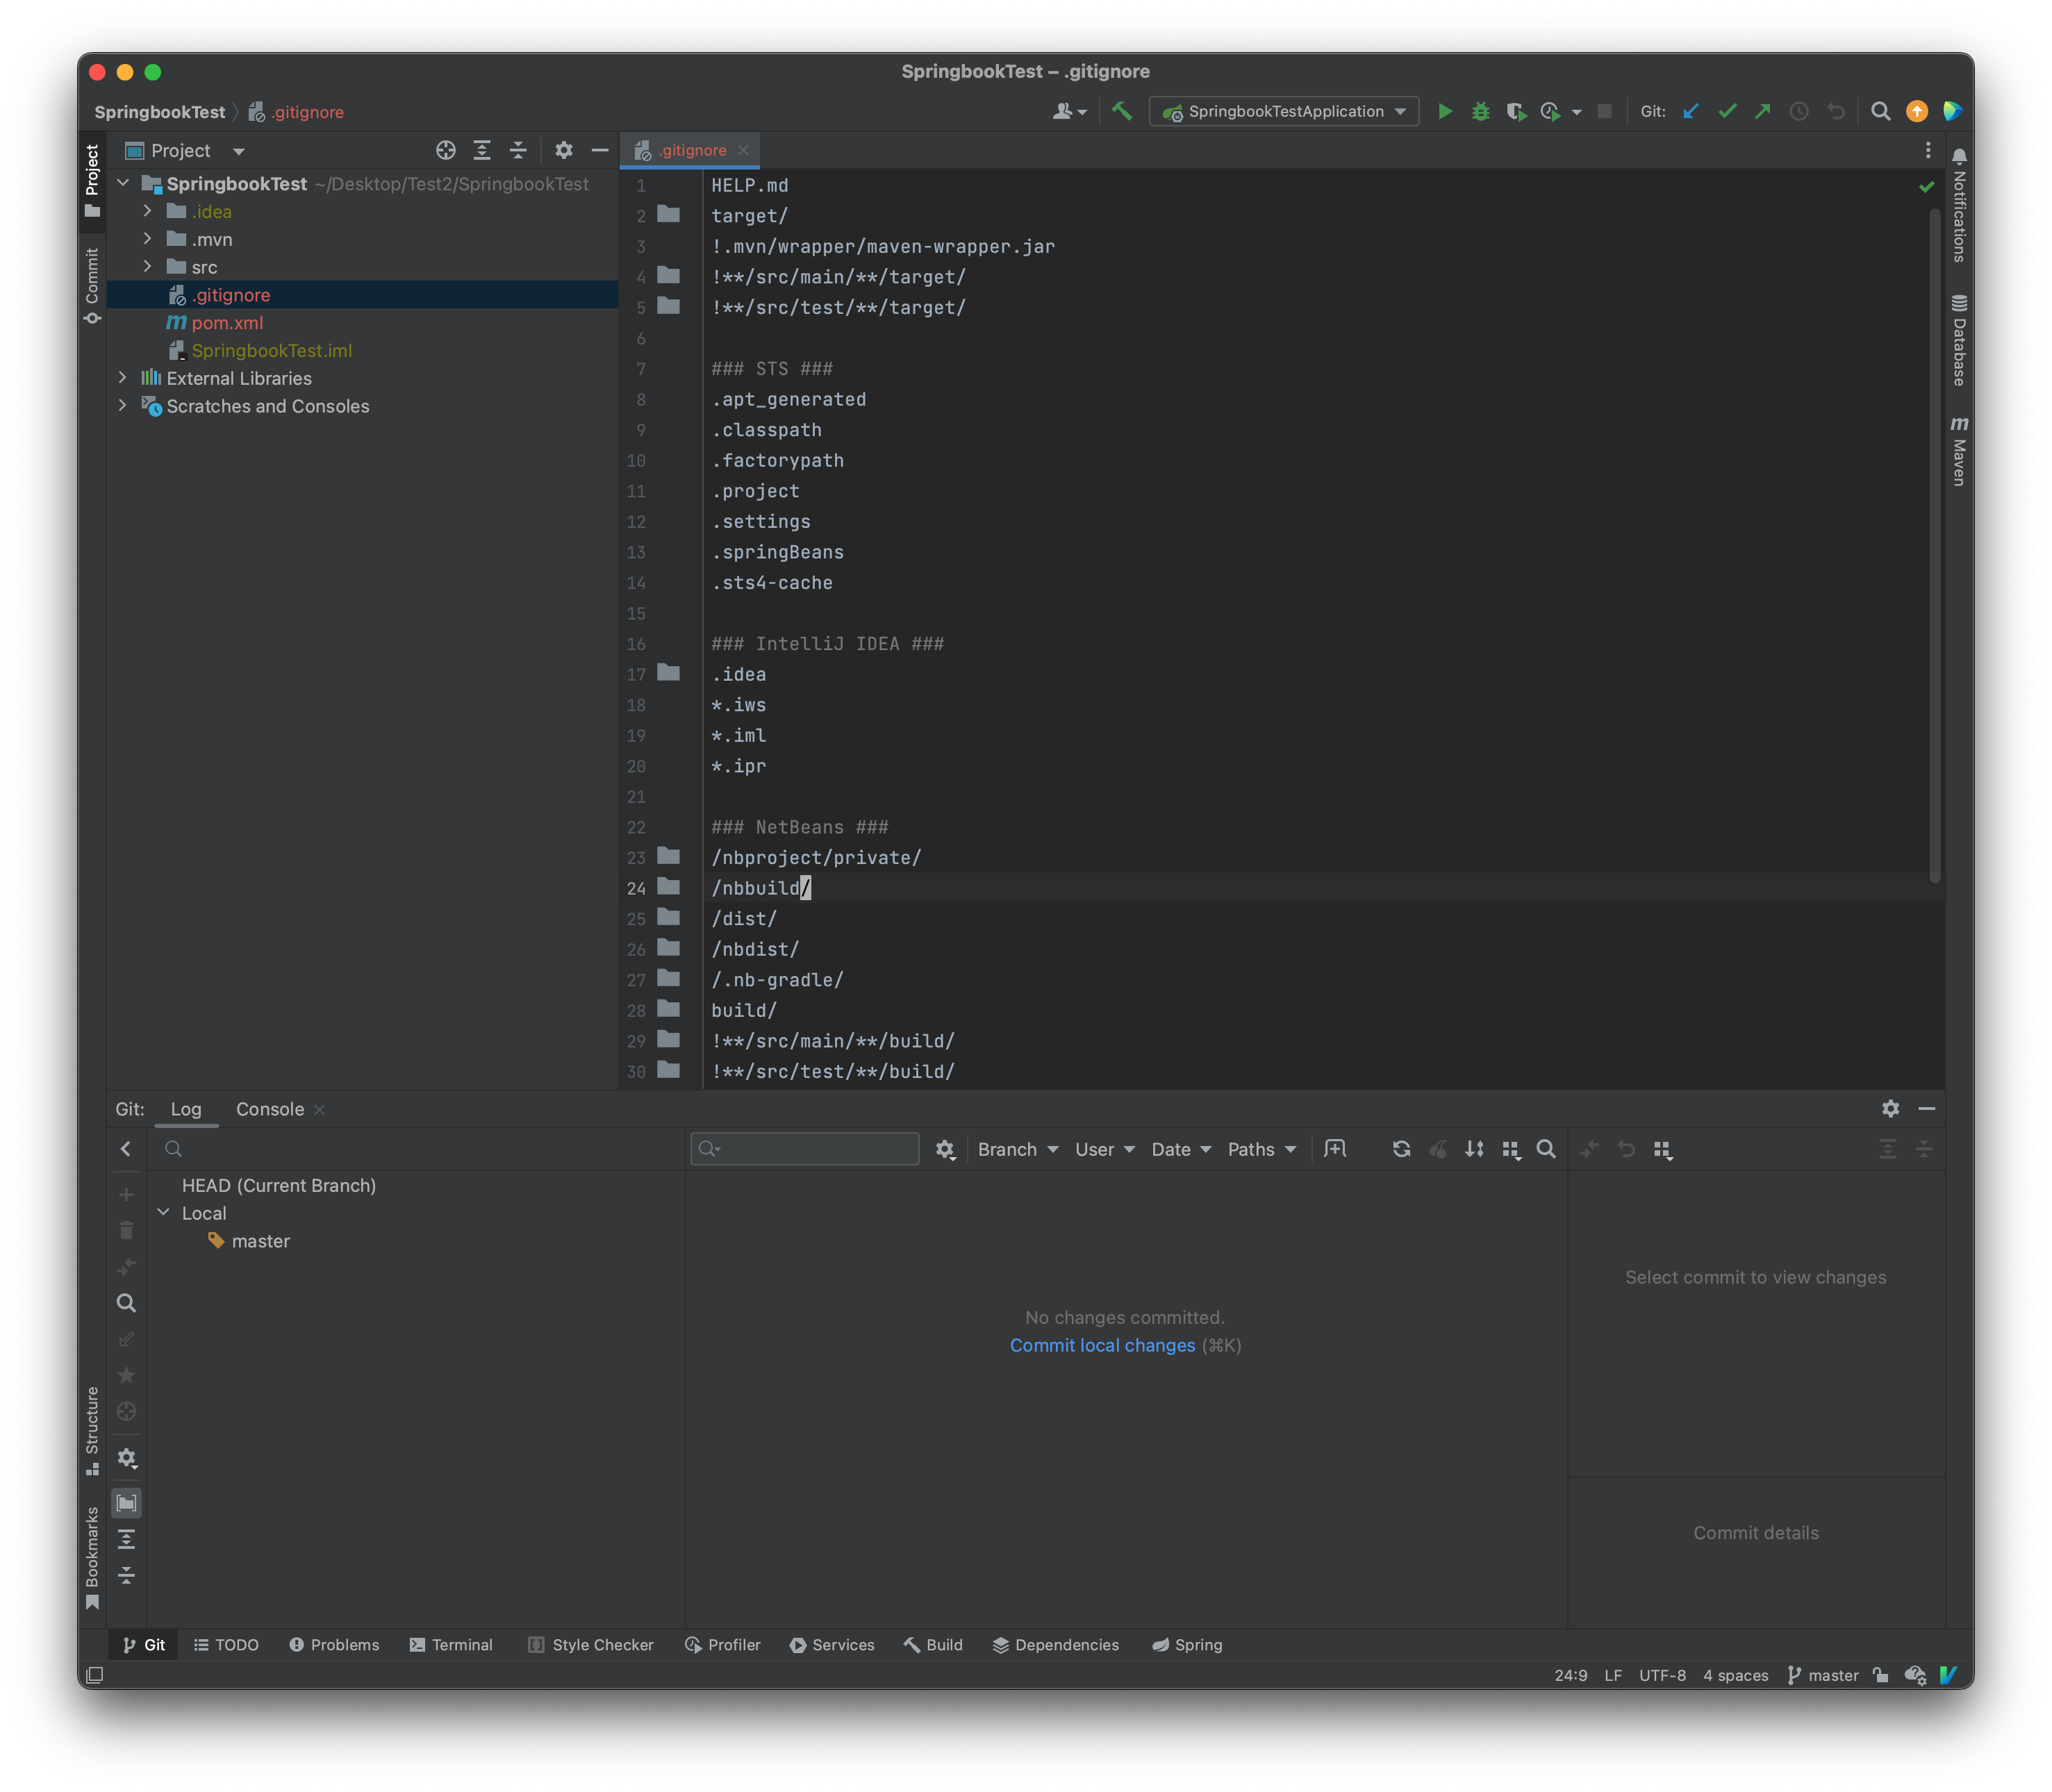Update project with the blue Git arrow
This screenshot has height=1792, width=2052.
coord(1691,111)
